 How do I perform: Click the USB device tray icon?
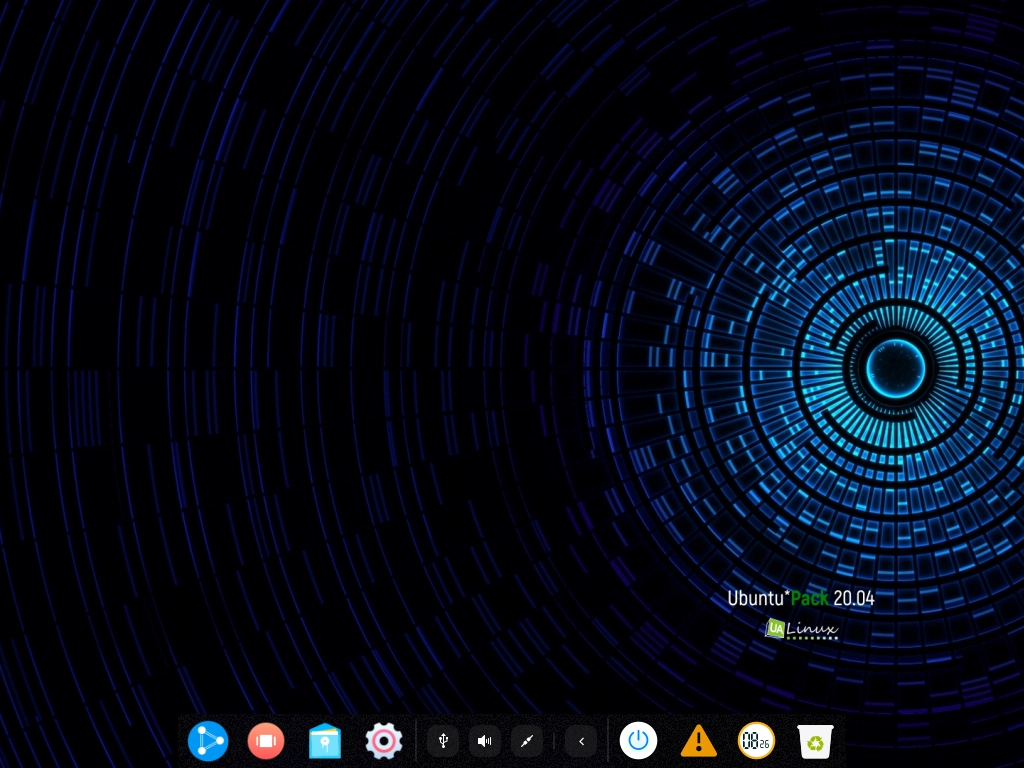coord(443,741)
